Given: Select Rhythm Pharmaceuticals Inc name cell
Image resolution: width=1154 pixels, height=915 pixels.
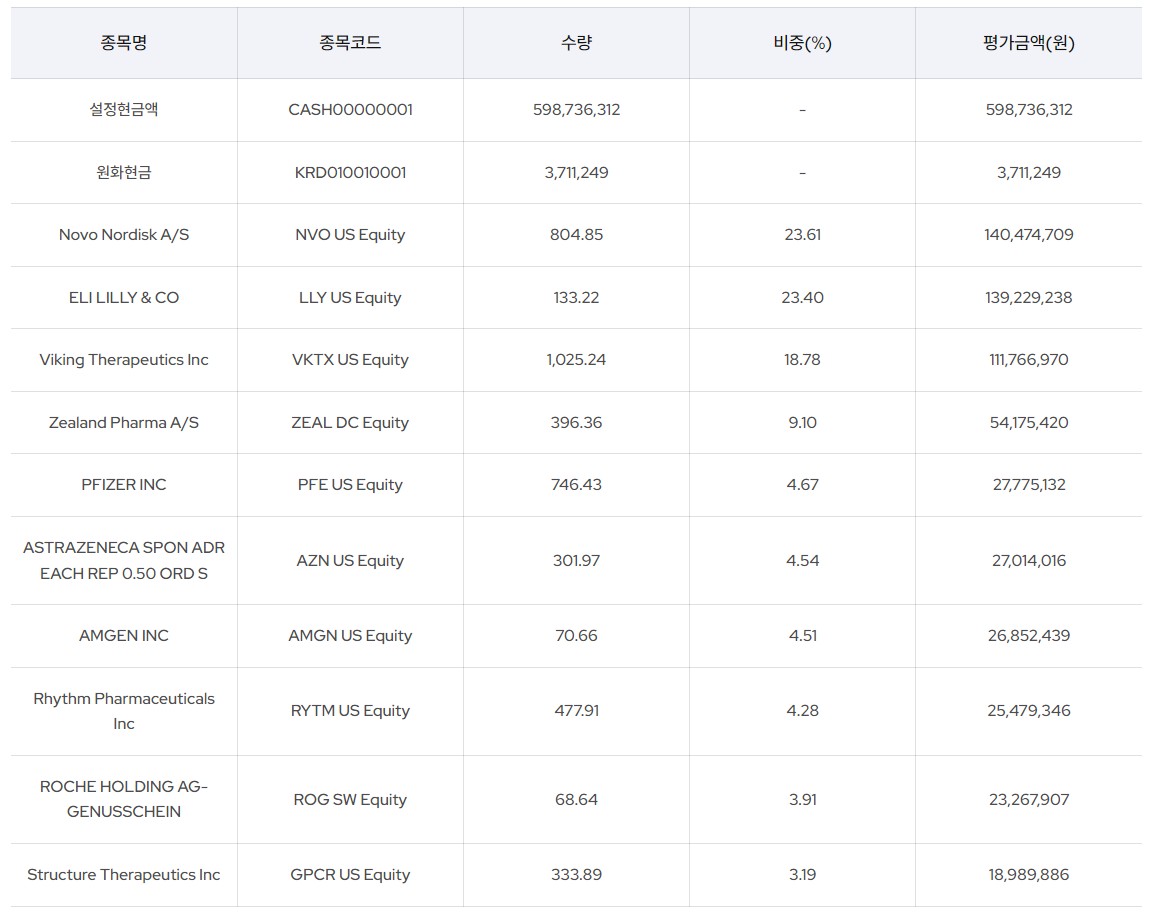Looking at the screenshot, I should coord(124,711).
